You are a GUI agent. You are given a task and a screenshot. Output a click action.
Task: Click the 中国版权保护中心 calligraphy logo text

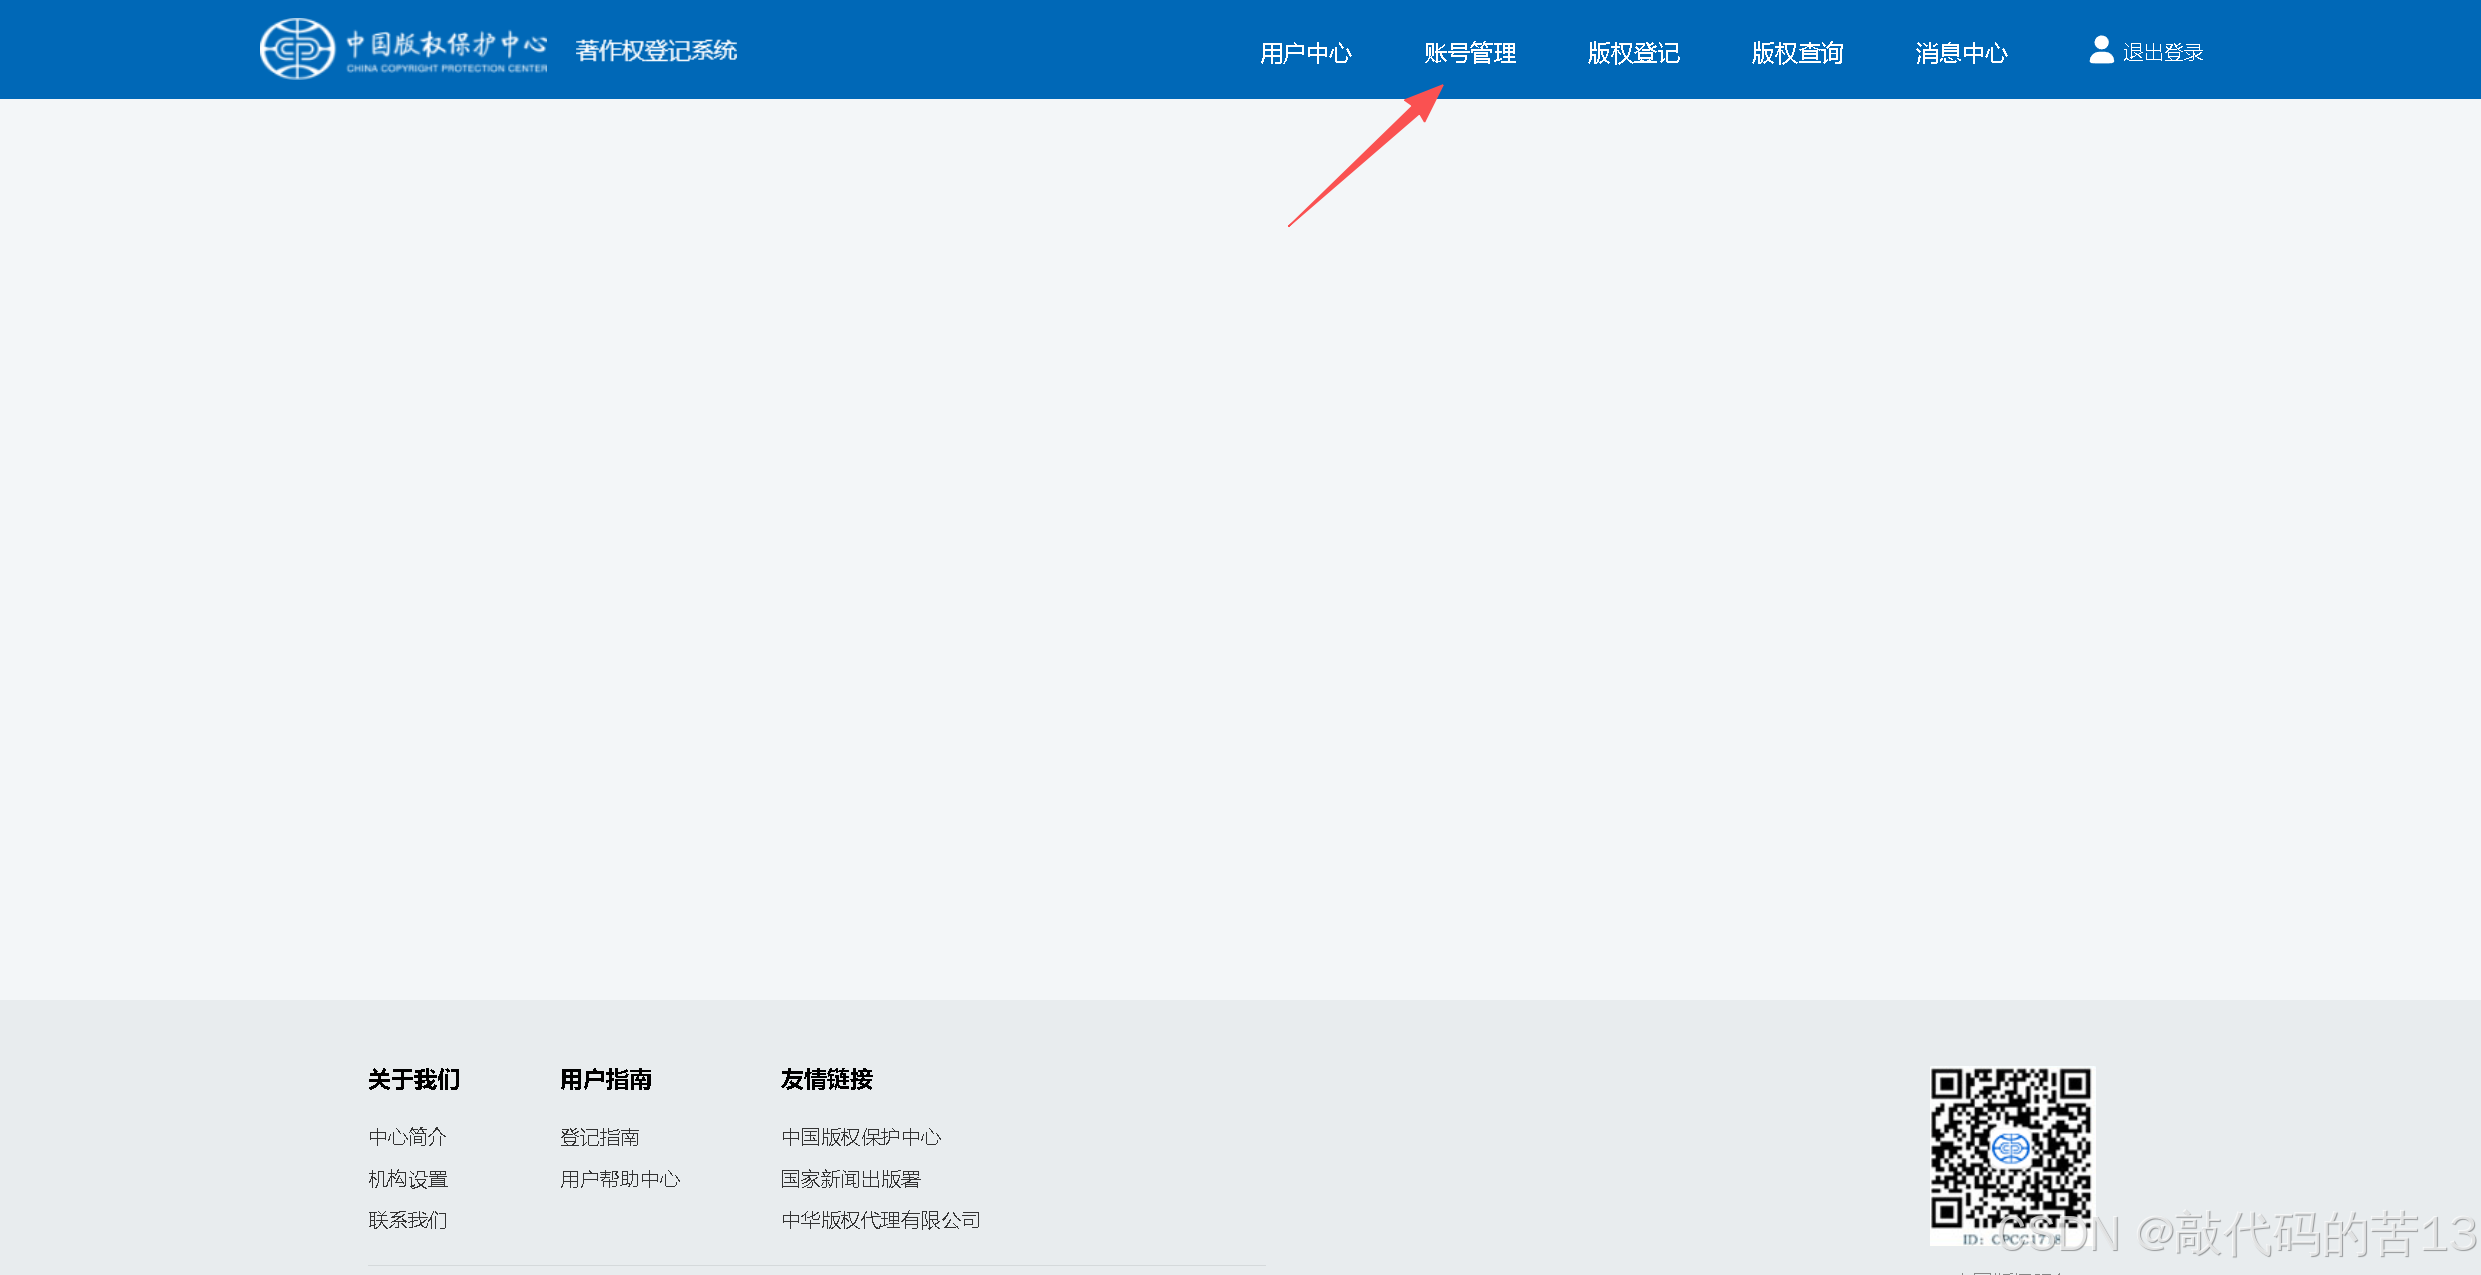(446, 45)
